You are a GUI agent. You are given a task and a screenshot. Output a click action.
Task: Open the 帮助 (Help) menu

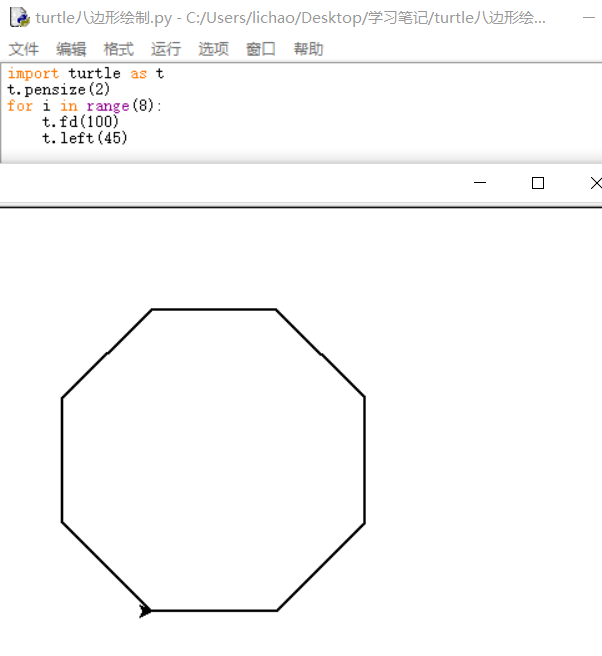tap(308, 49)
